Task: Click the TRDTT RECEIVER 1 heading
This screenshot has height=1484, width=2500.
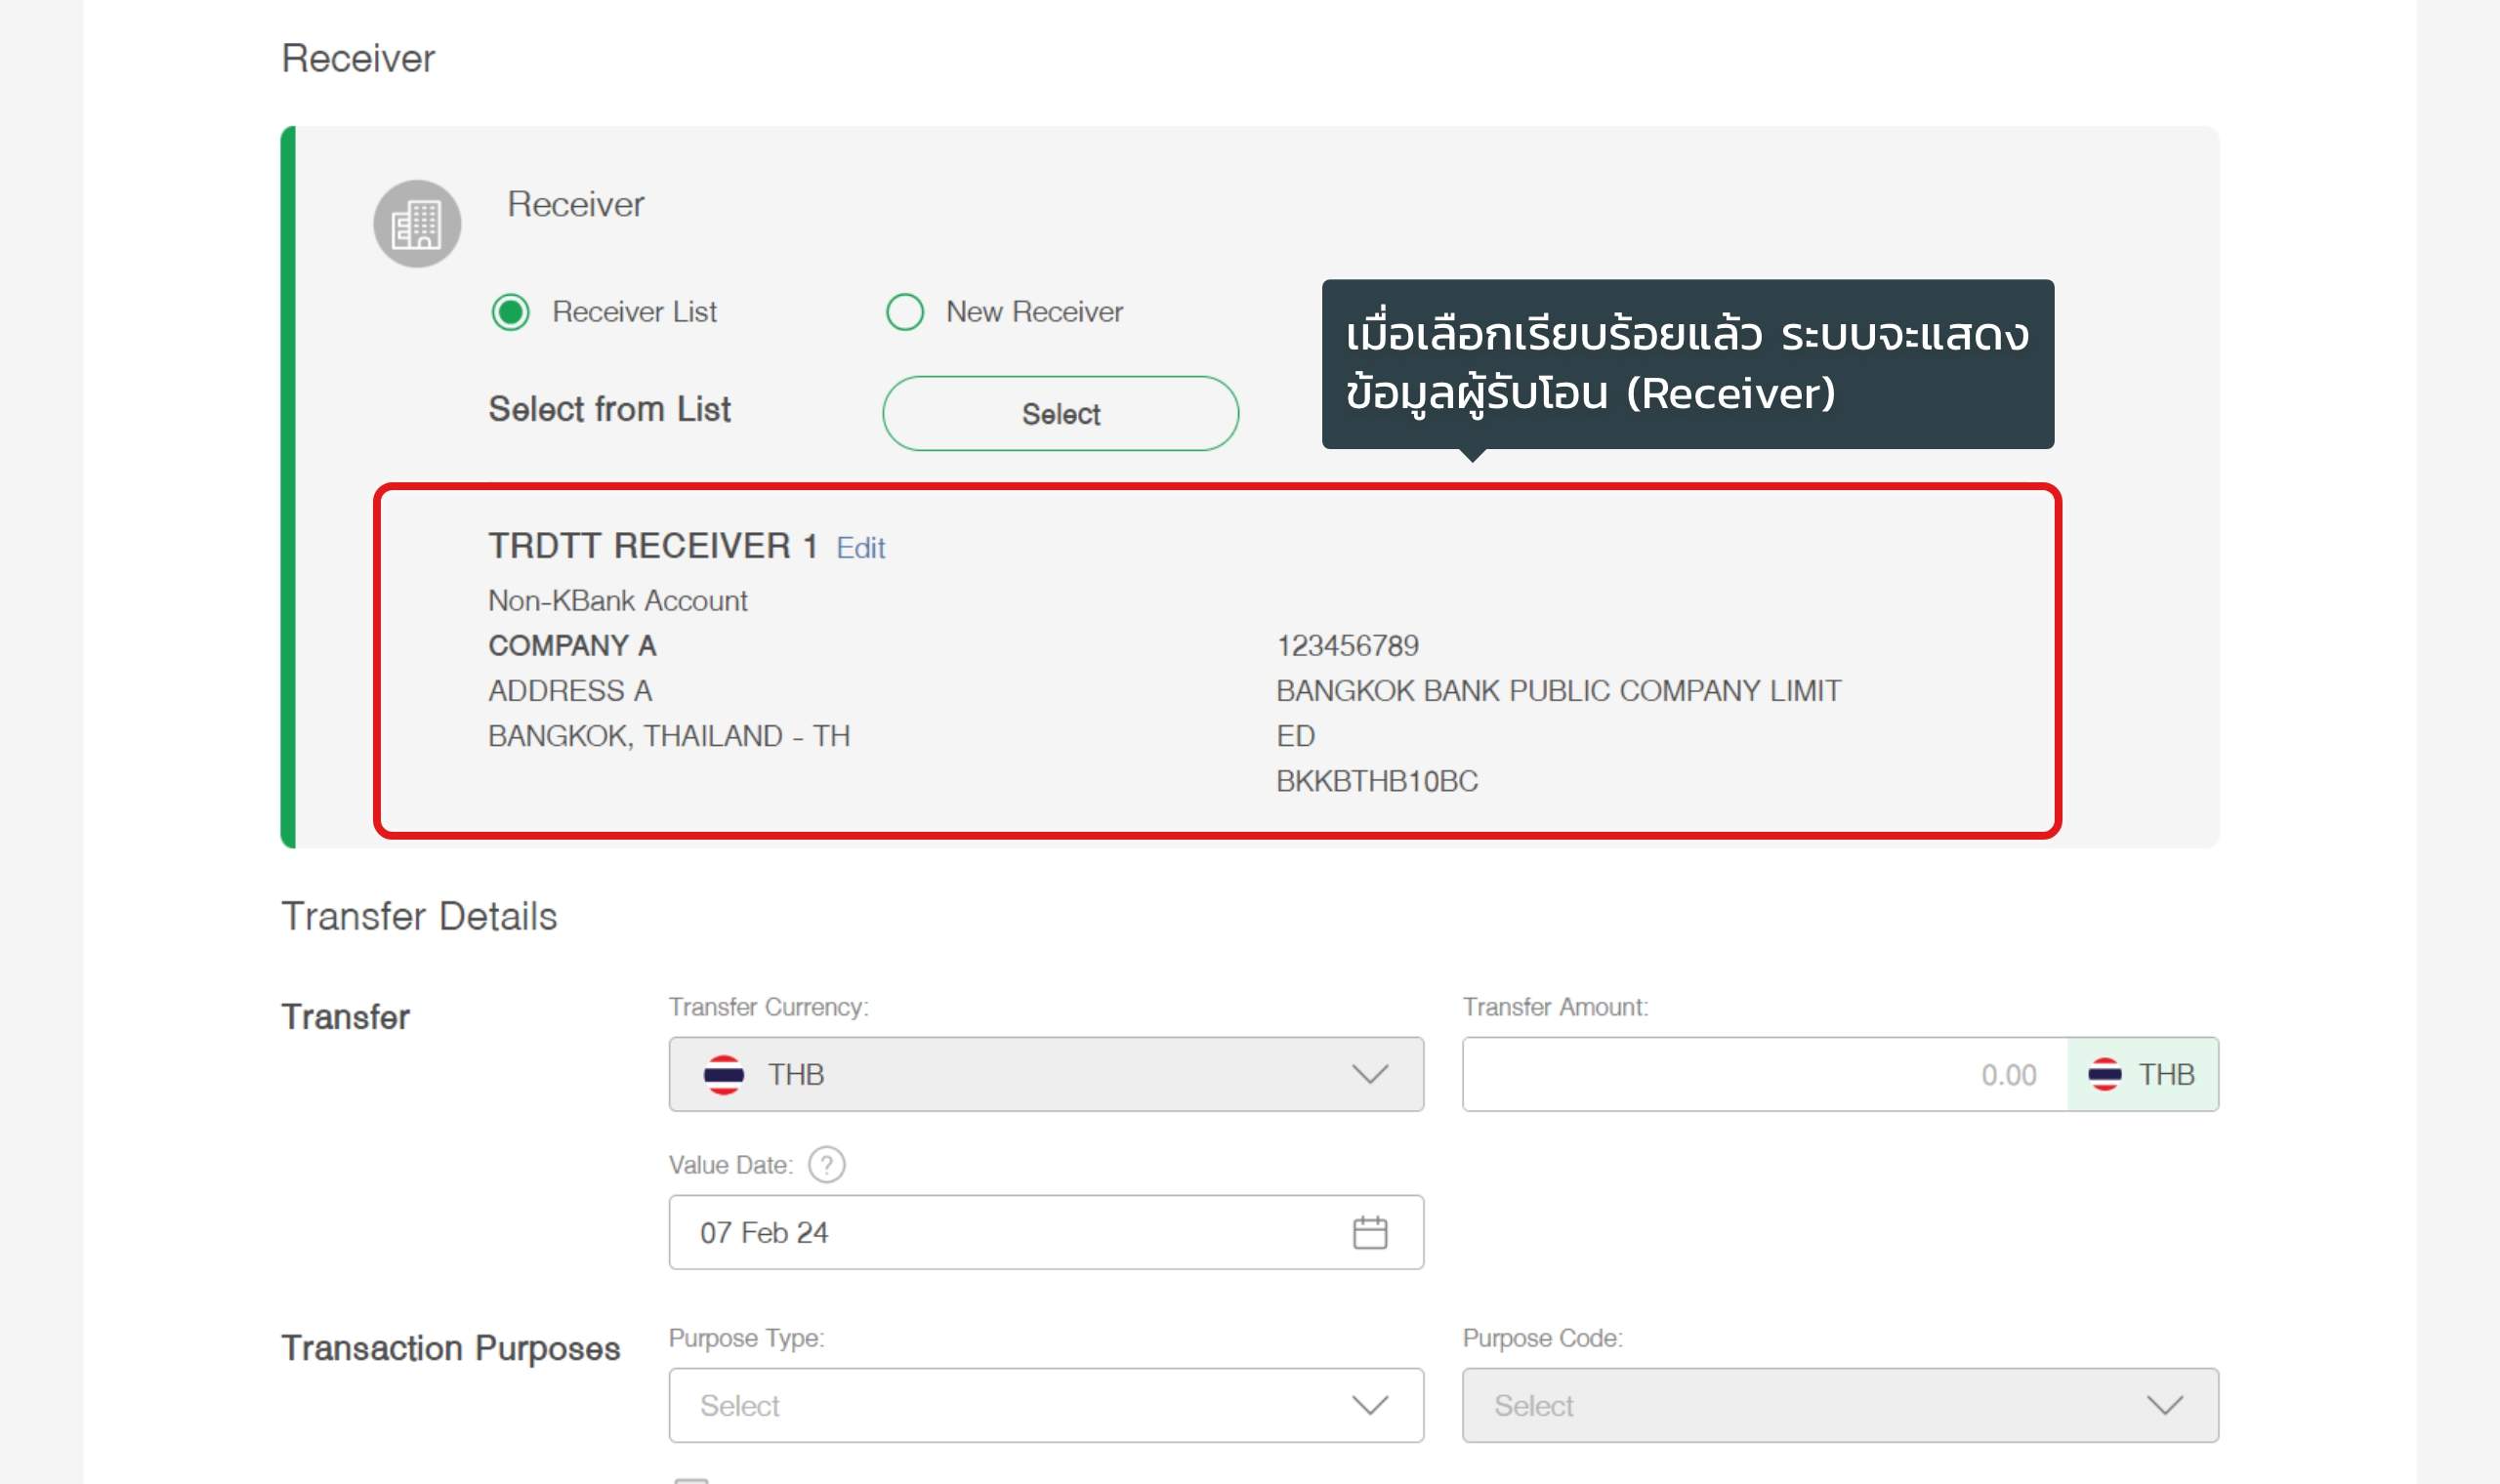Action: click(652, 546)
